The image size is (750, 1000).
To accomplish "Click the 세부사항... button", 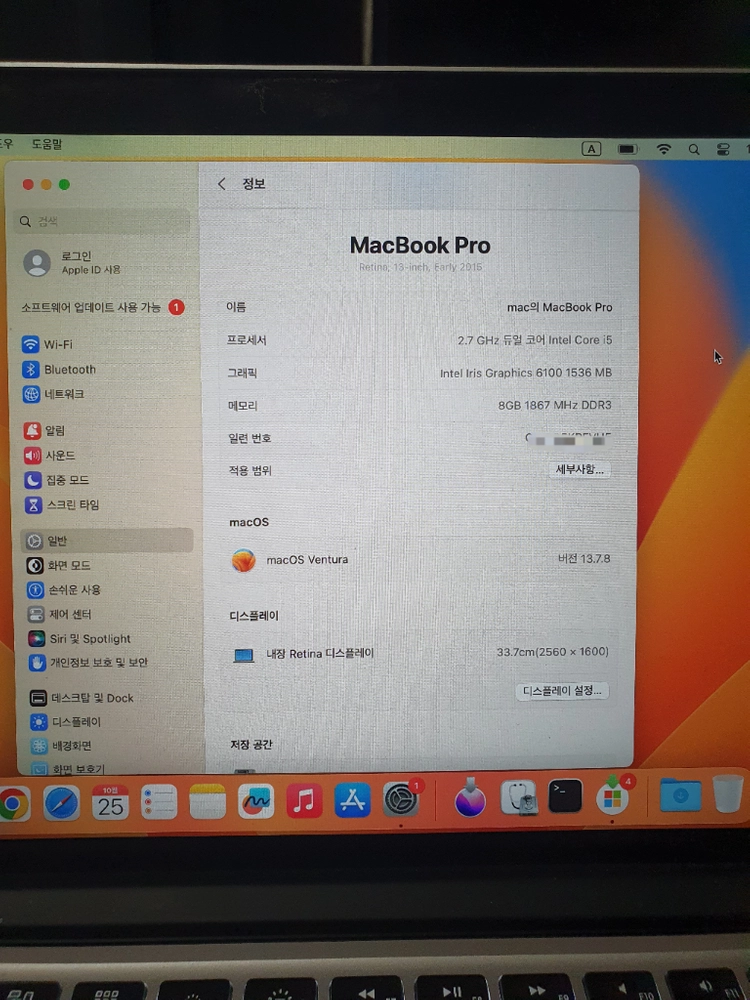I will coord(580,469).
